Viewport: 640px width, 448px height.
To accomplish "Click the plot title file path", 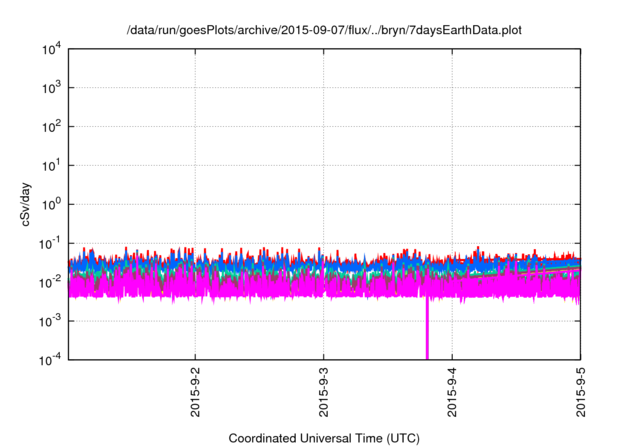I will [x=324, y=30].
